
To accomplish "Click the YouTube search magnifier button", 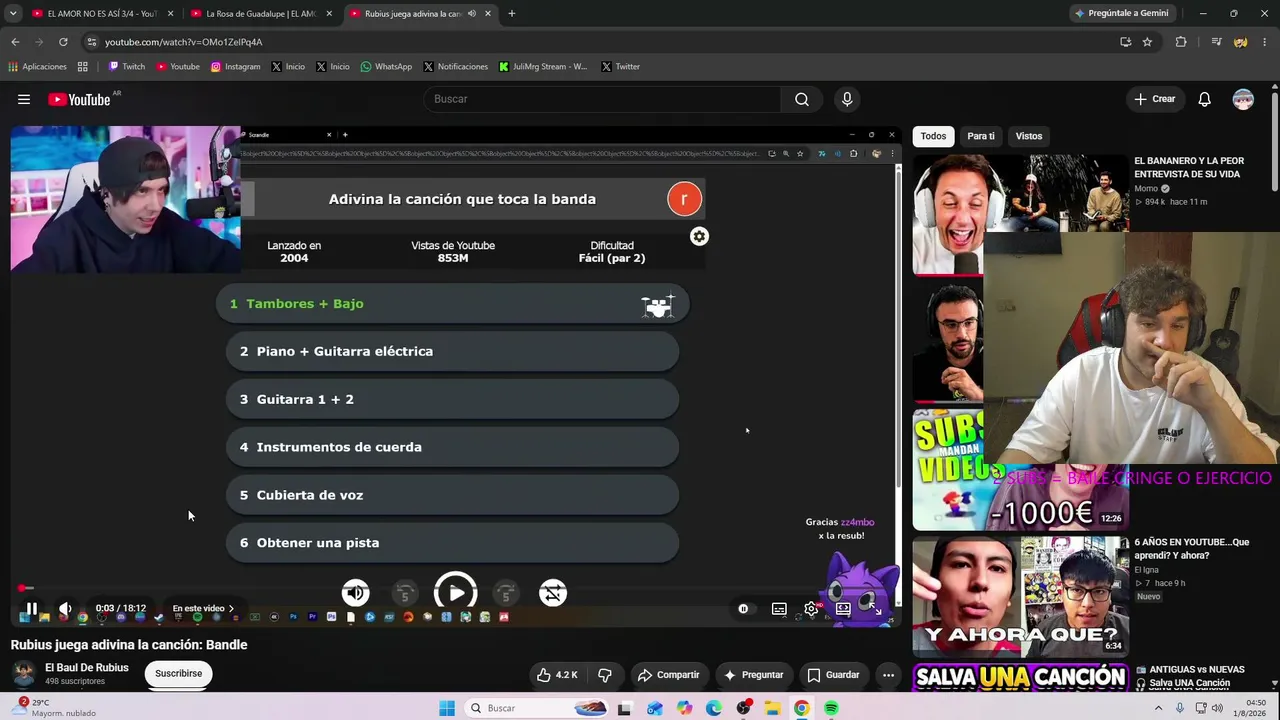I will pos(802,99).
